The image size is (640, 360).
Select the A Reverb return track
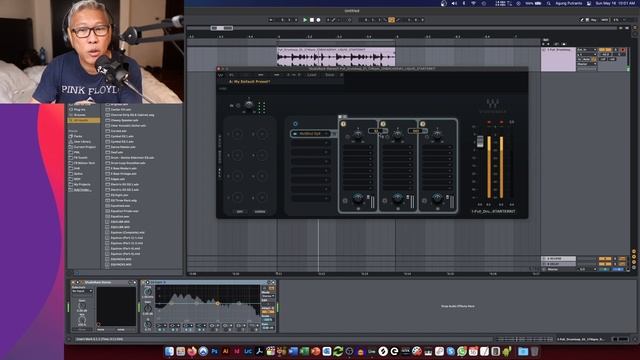(559, 258)
